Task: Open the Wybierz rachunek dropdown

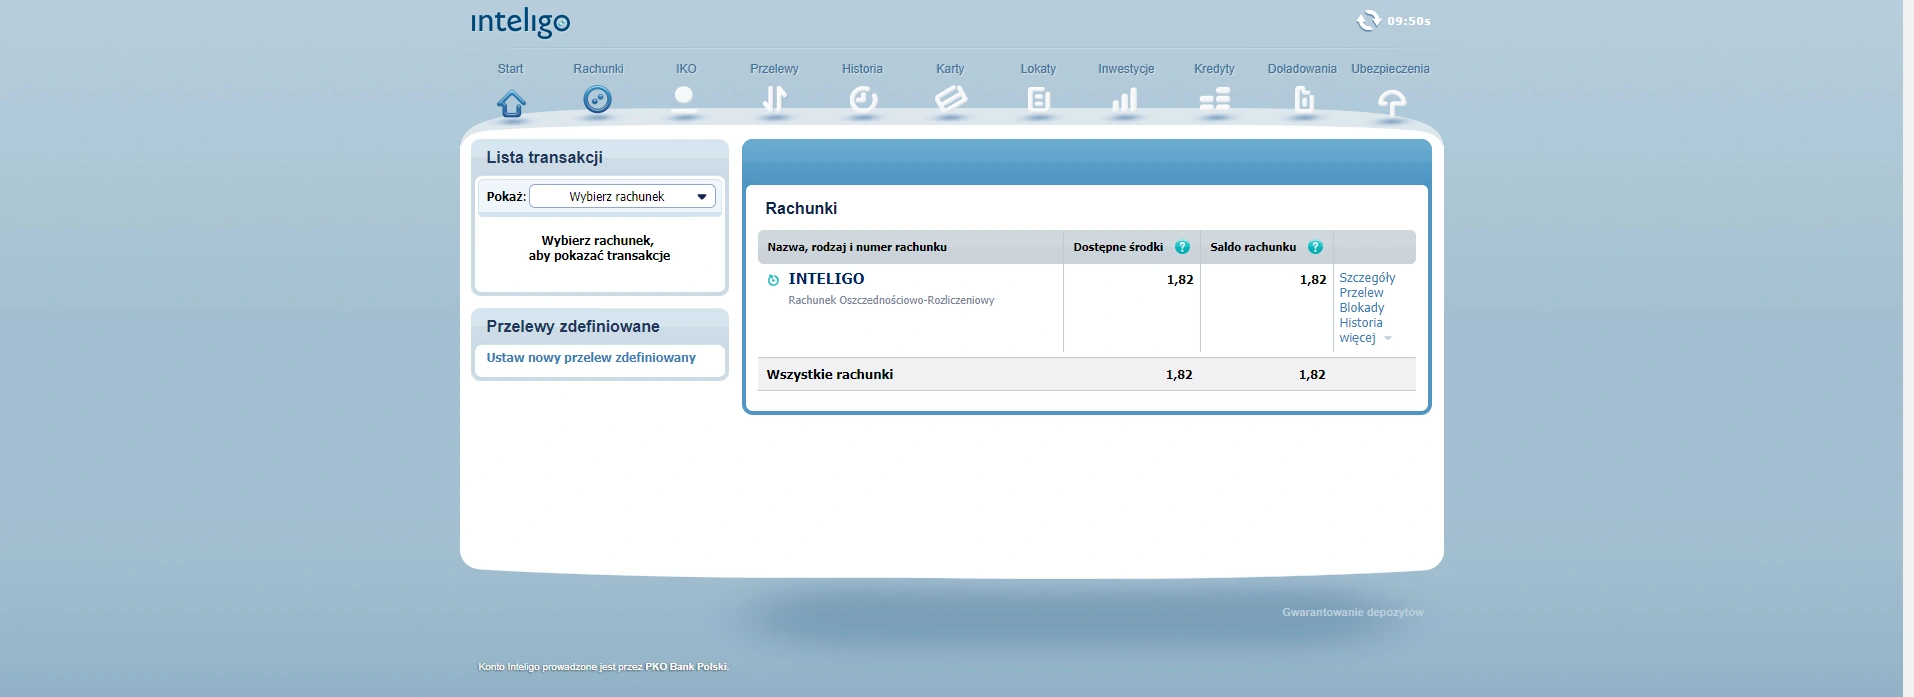Action: 622,197
